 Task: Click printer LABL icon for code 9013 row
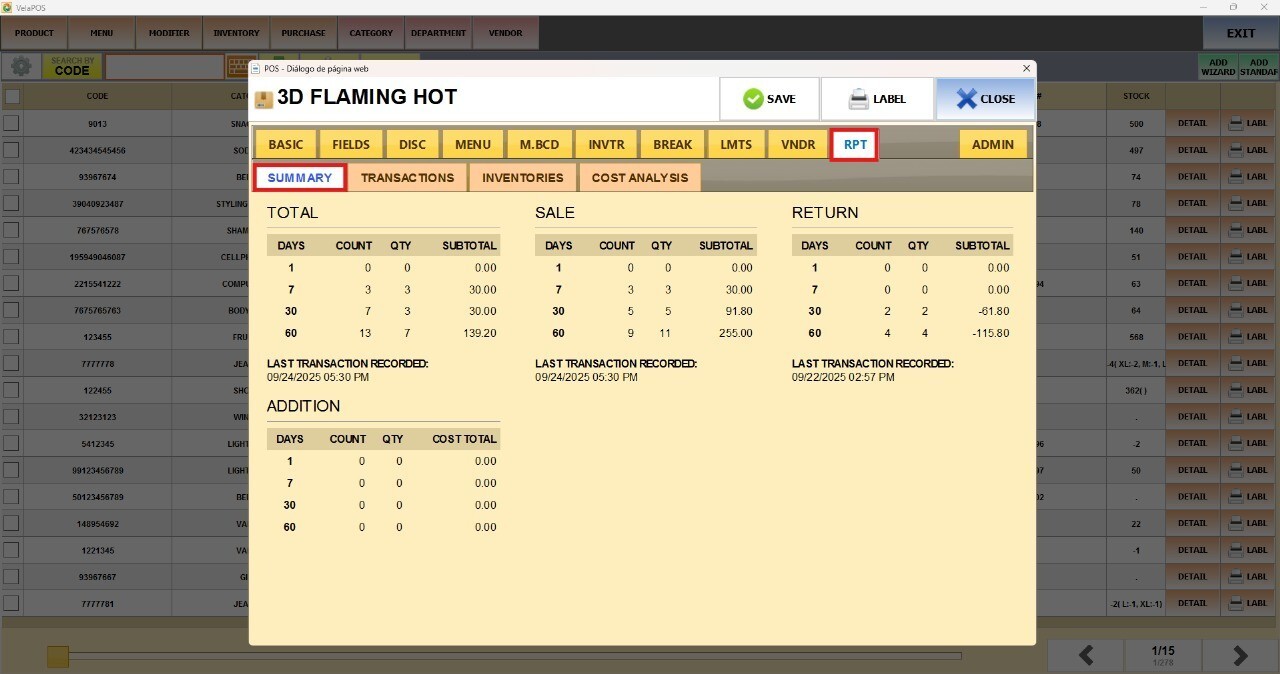click(1247, 123)
